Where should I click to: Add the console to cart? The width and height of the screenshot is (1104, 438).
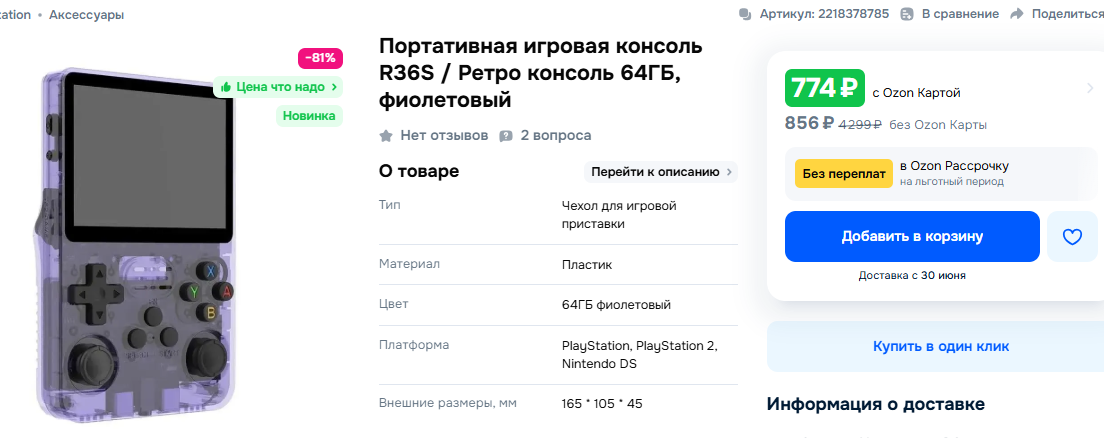pyautogui.click(x=911, y=237)
